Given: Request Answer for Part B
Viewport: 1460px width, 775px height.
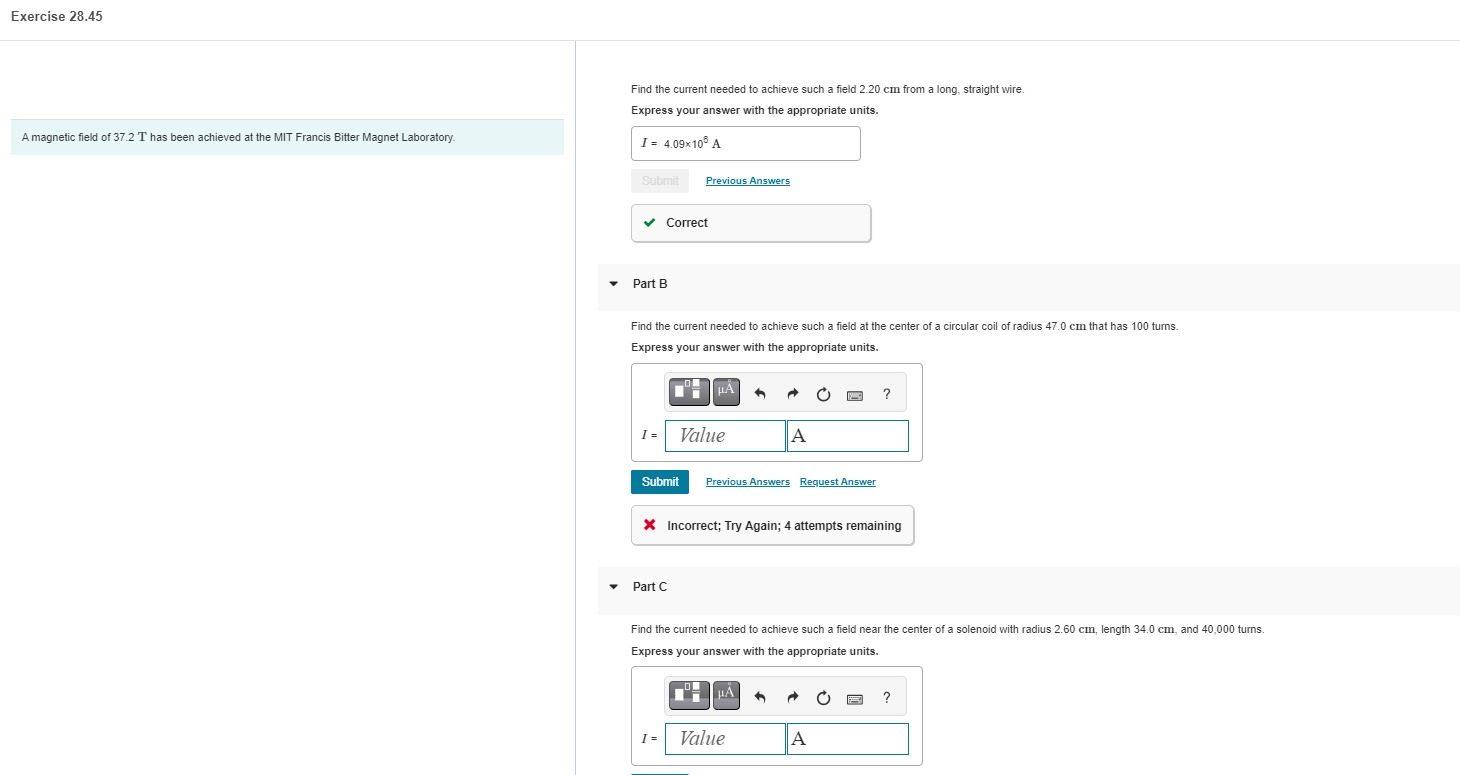Looking at the screenshot, I should coord(838,482).
